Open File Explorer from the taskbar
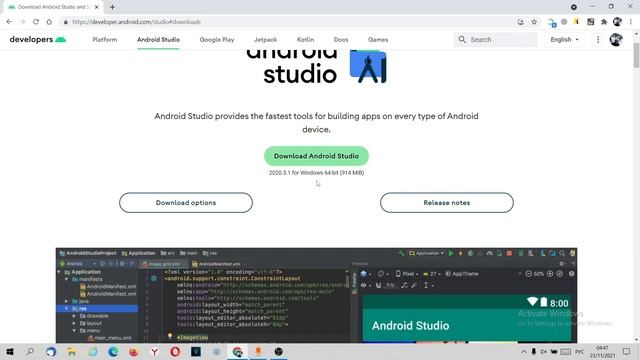 pos(72,351)
